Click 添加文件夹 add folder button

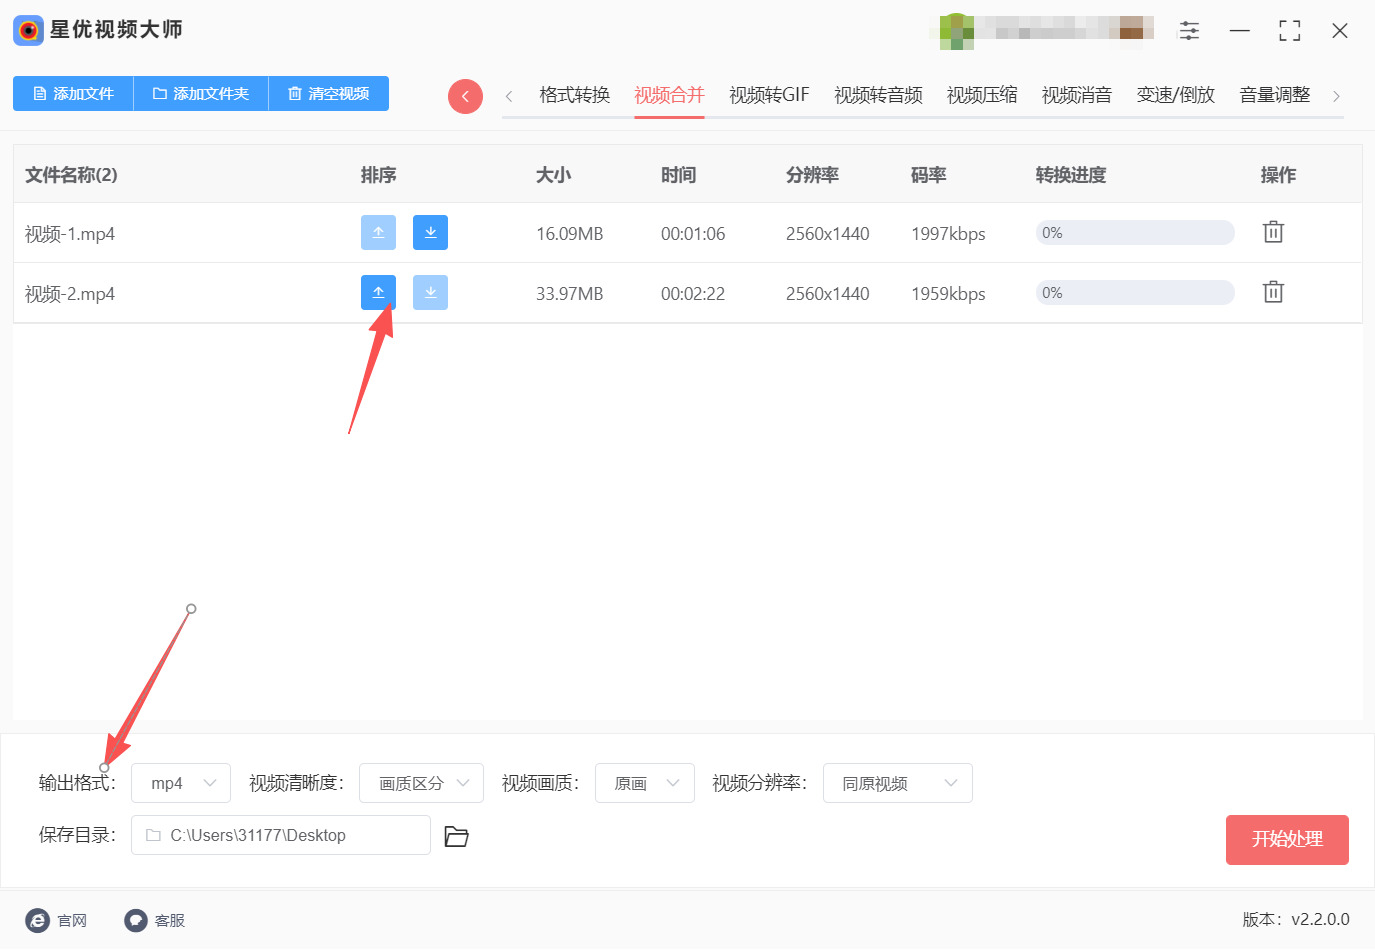click(201, 94)
